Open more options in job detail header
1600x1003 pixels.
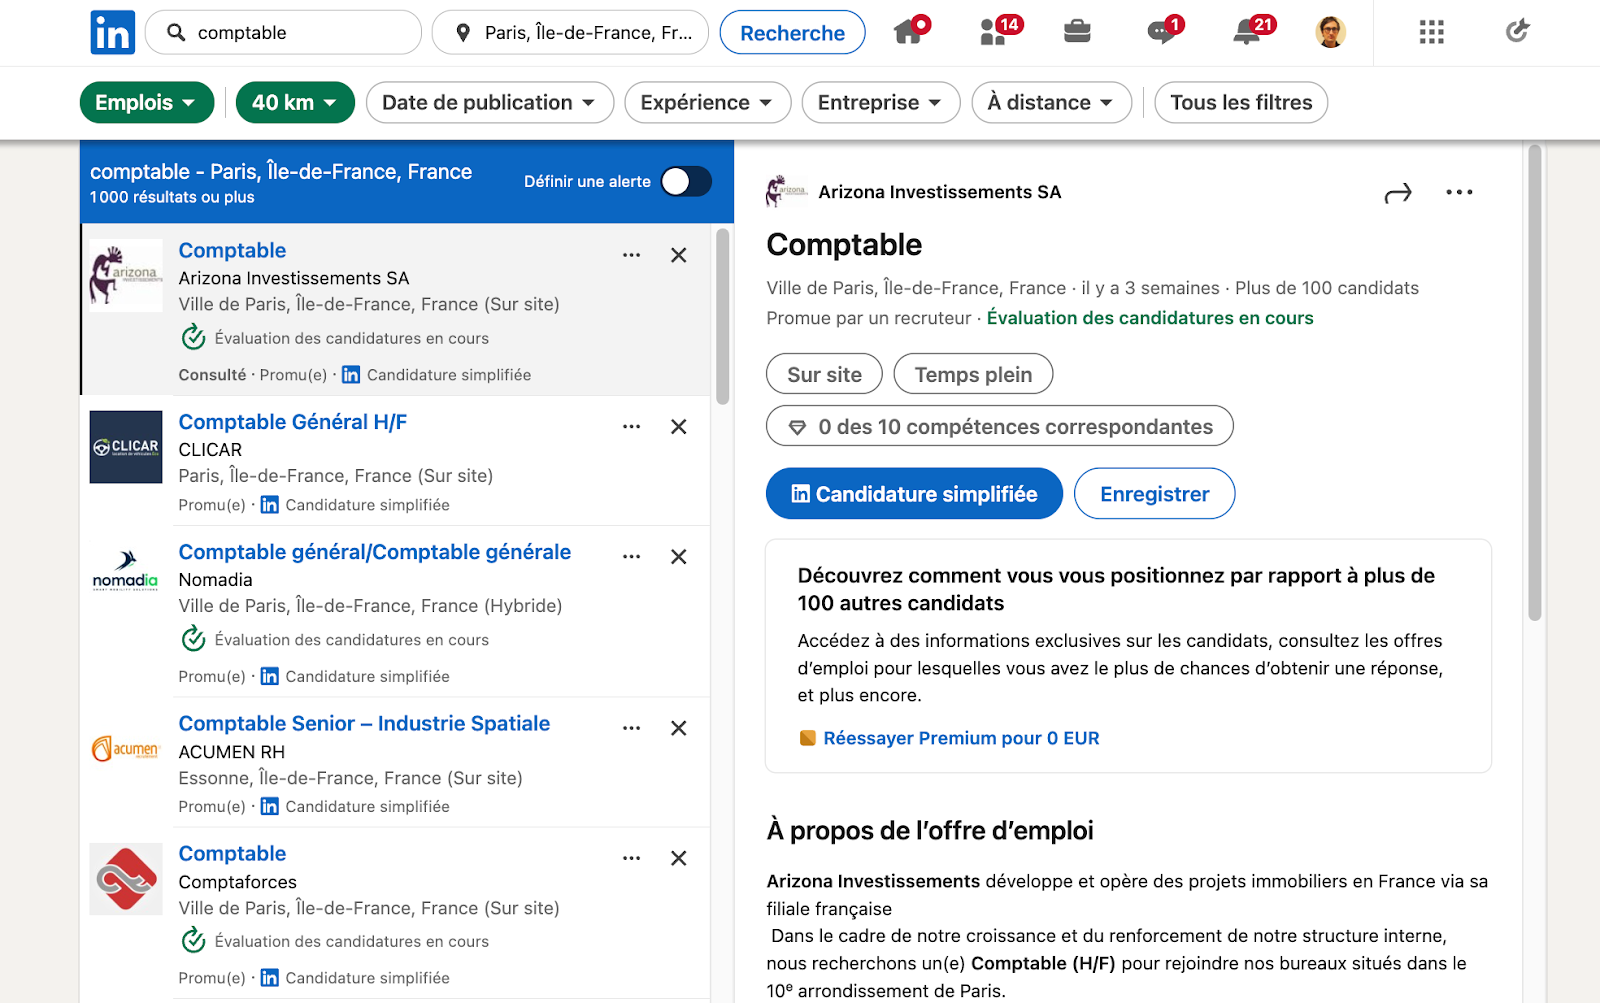coord(1459,192)
